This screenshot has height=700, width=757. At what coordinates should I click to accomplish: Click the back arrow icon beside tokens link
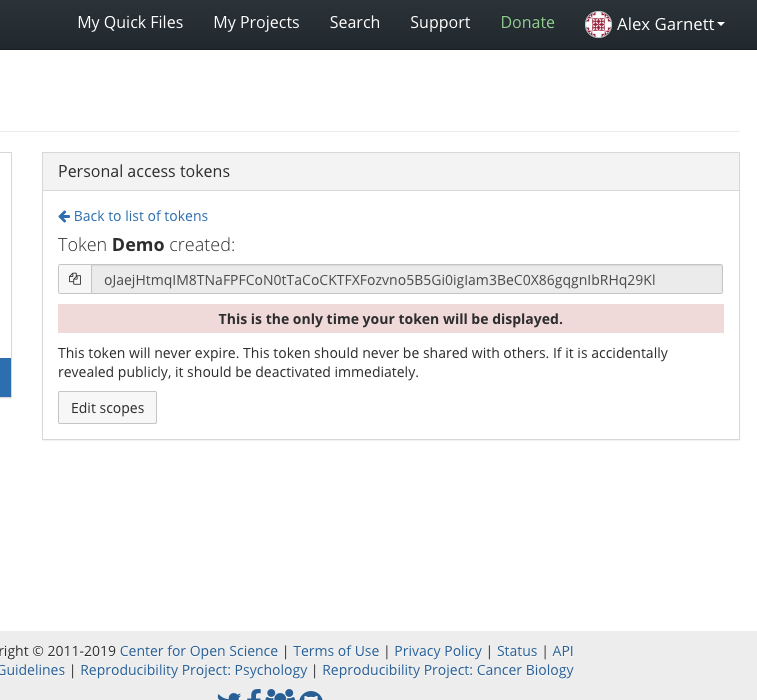64,216
